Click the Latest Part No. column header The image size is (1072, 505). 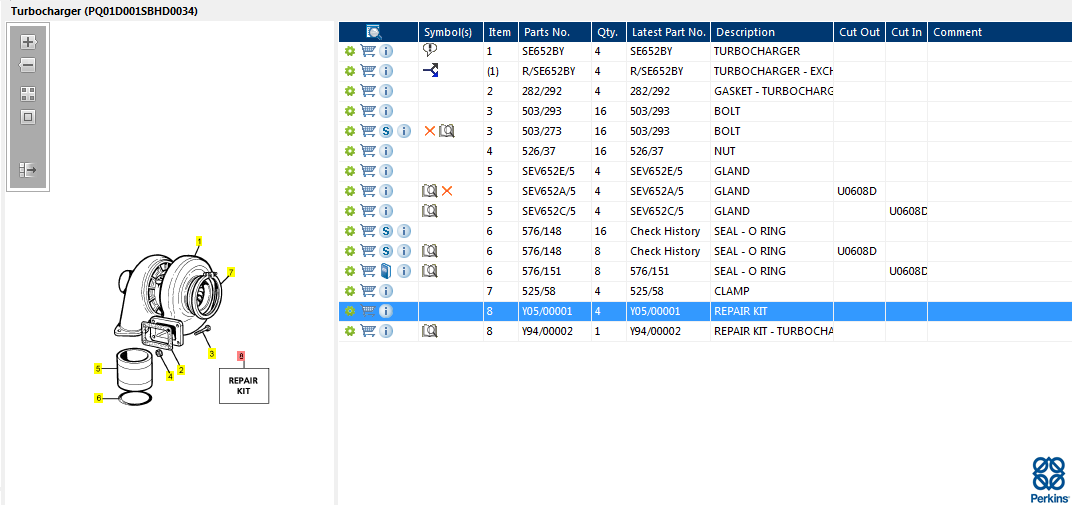pos(669,32)
